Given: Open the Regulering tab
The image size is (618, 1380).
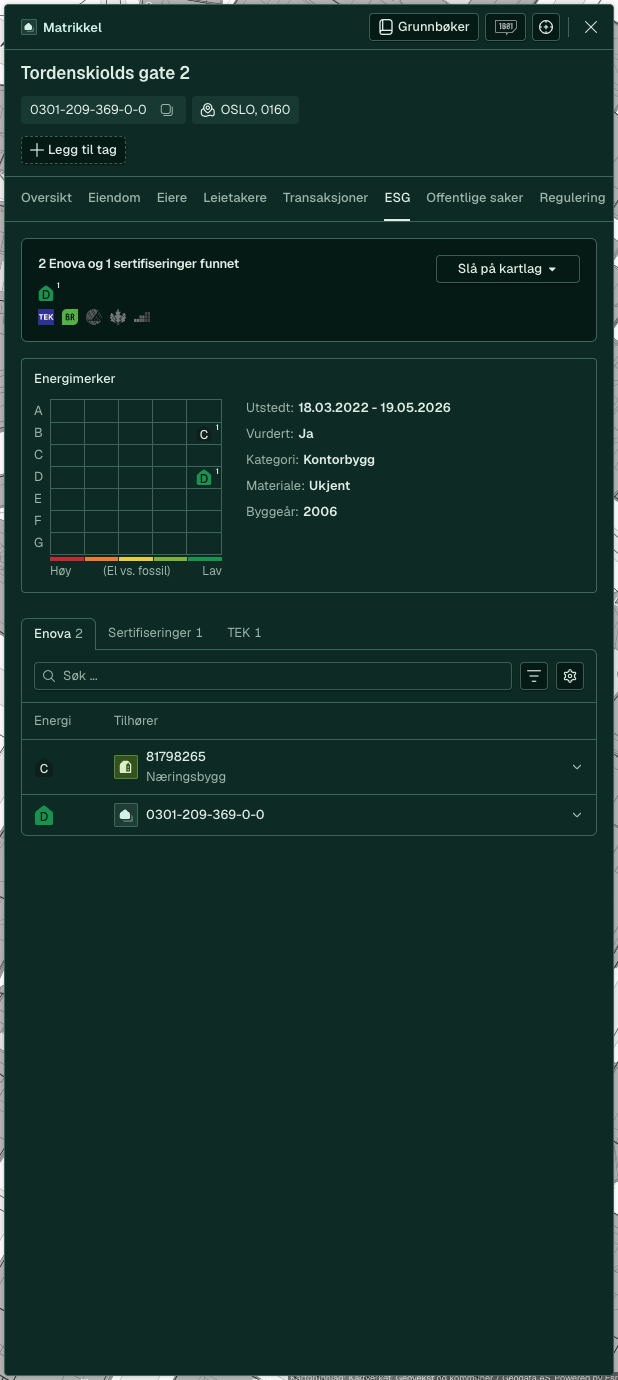Looking at the screenshot, I should pyautogui.click(x=572, y=198).
